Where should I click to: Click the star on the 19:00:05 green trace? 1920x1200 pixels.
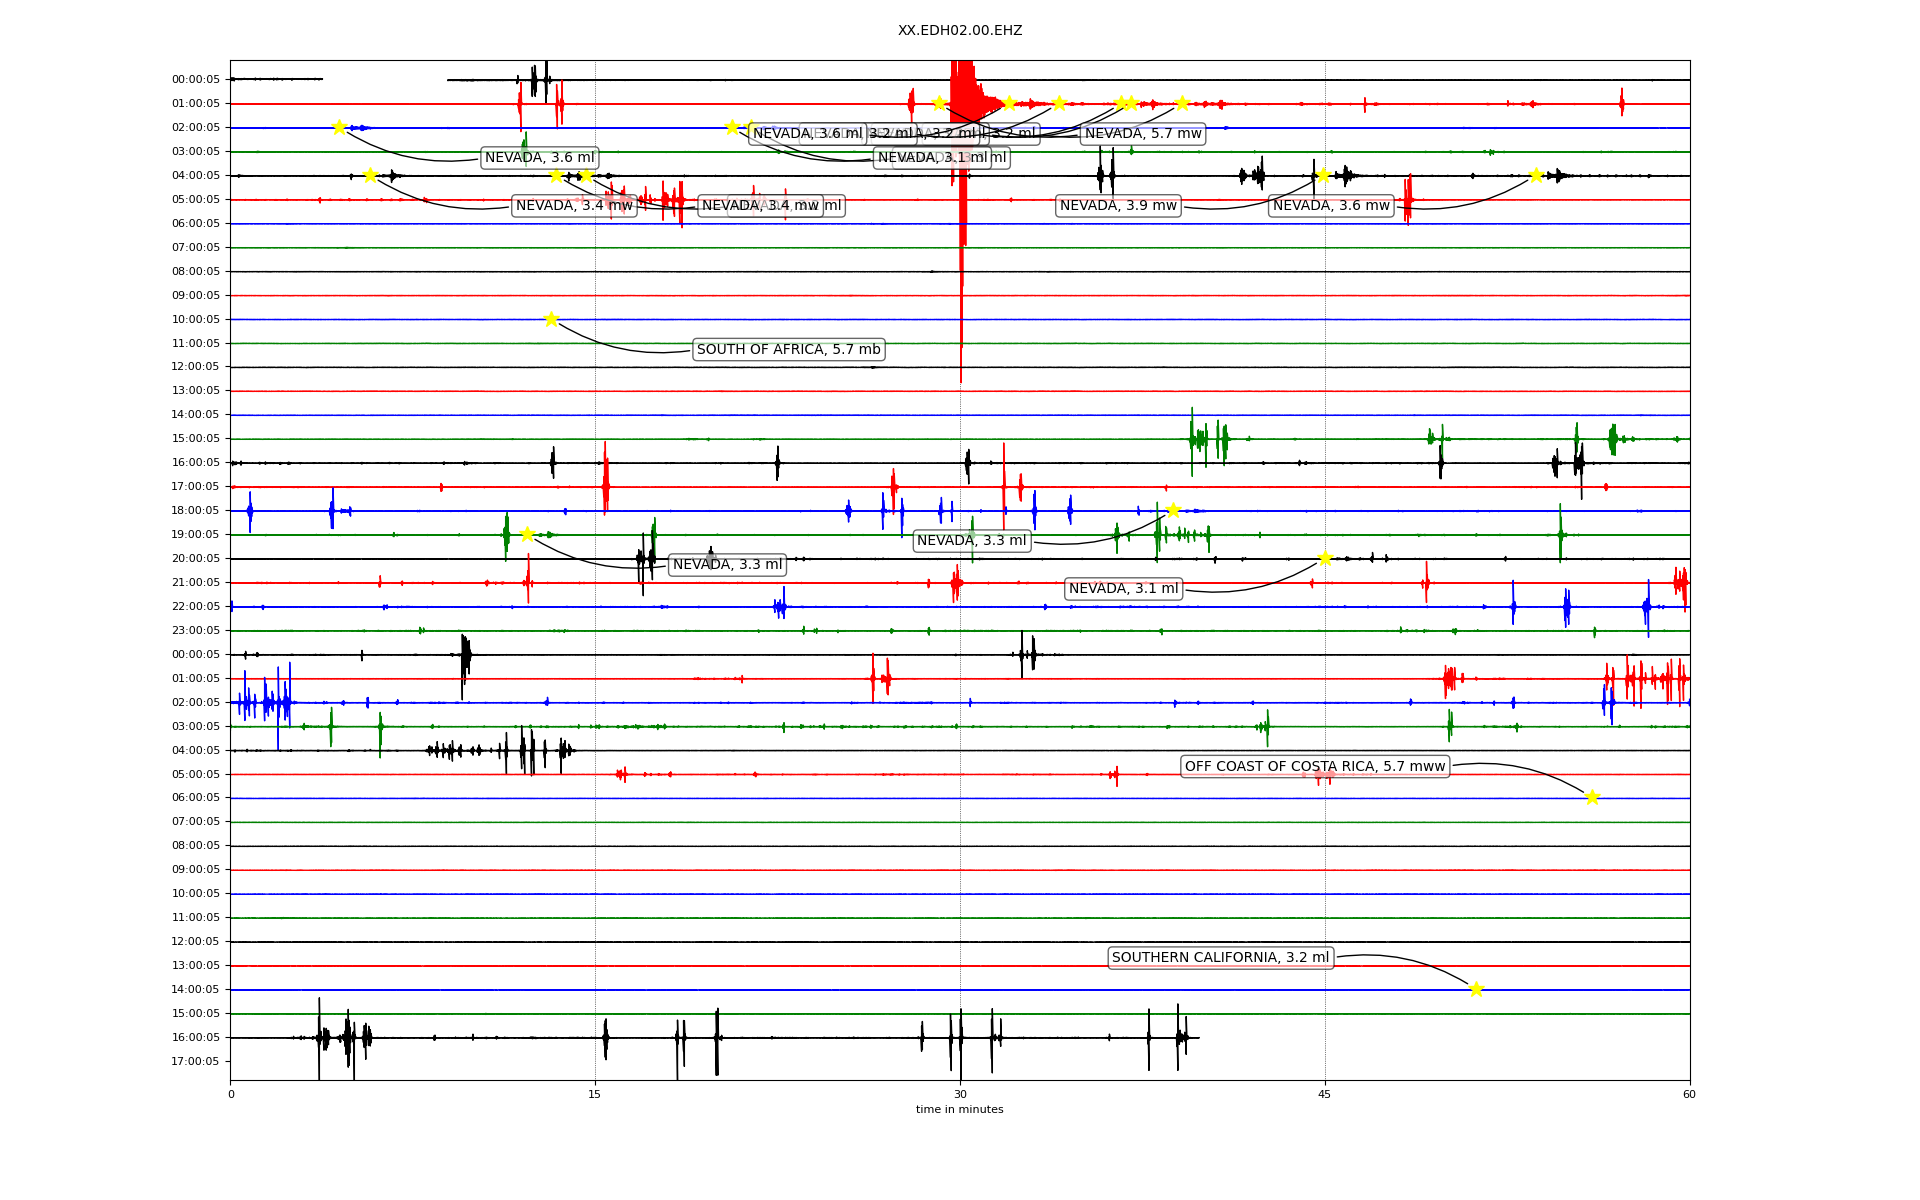527,534
